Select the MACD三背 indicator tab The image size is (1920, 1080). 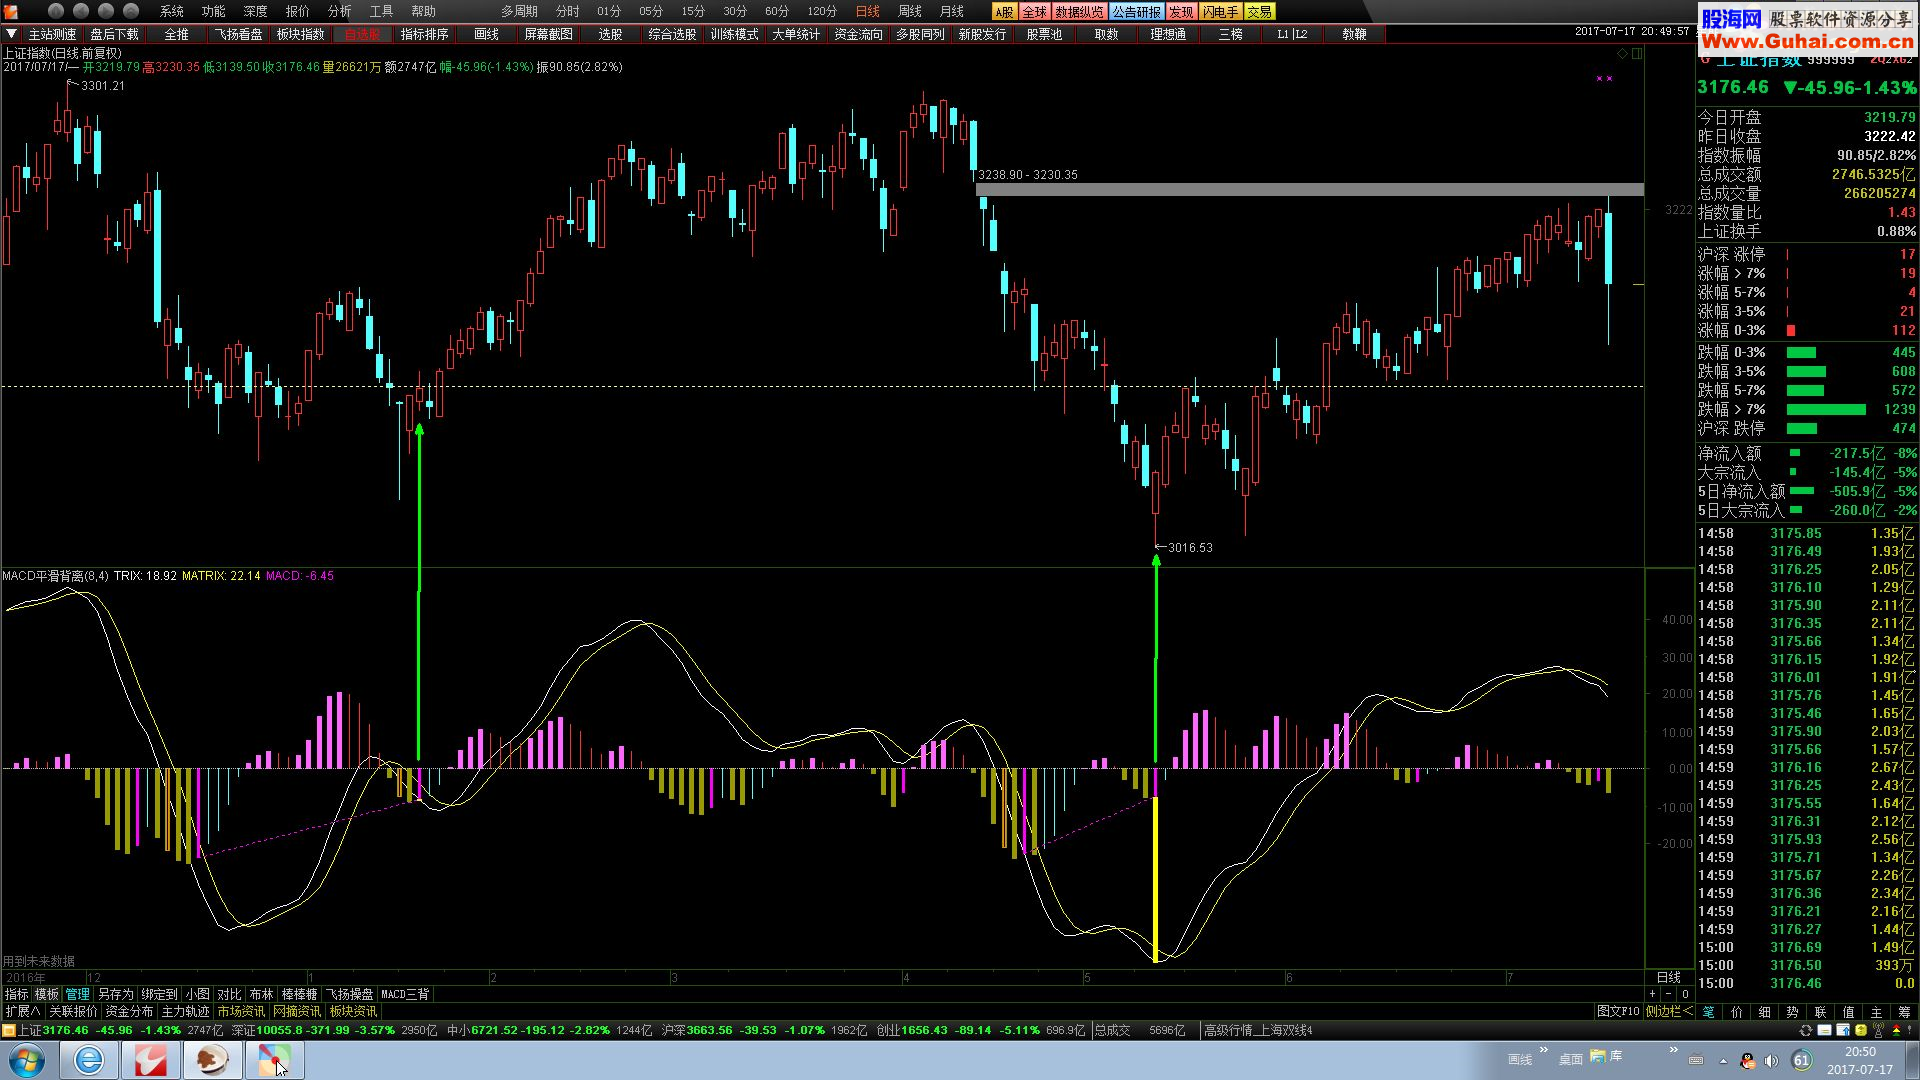point(405,994)
